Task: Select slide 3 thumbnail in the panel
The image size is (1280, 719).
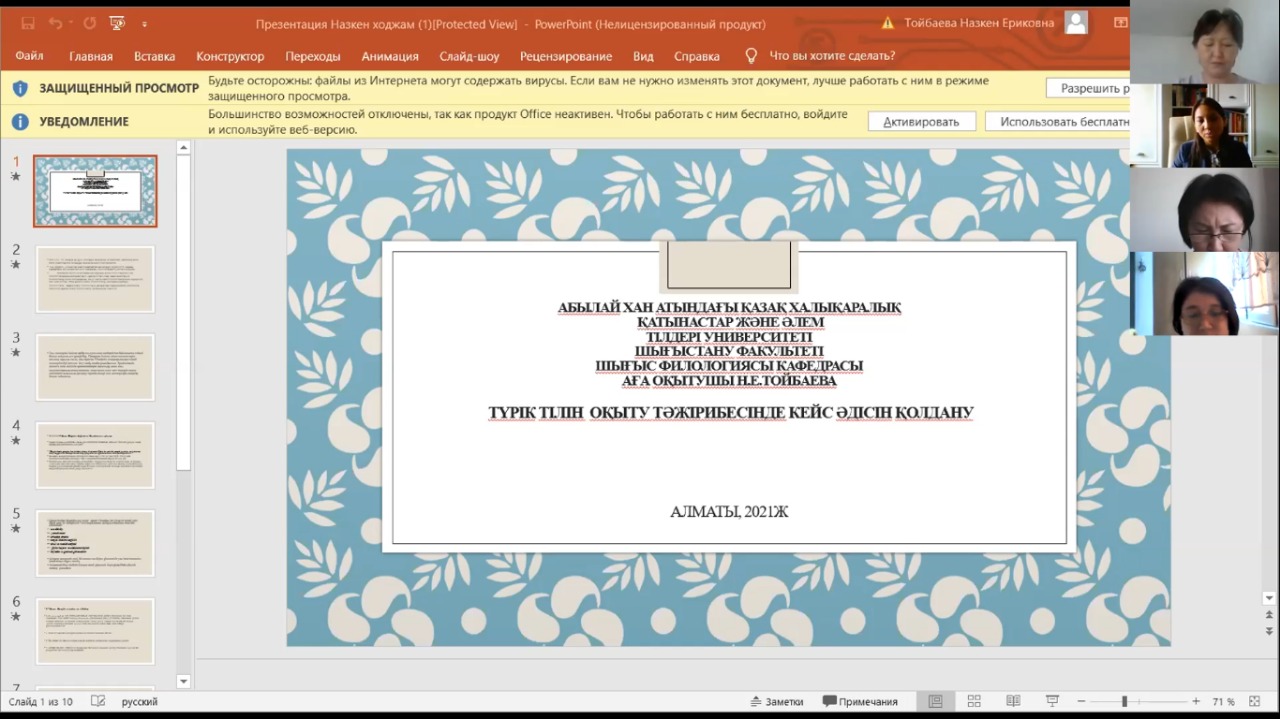Action: click(x=95, y=367)
